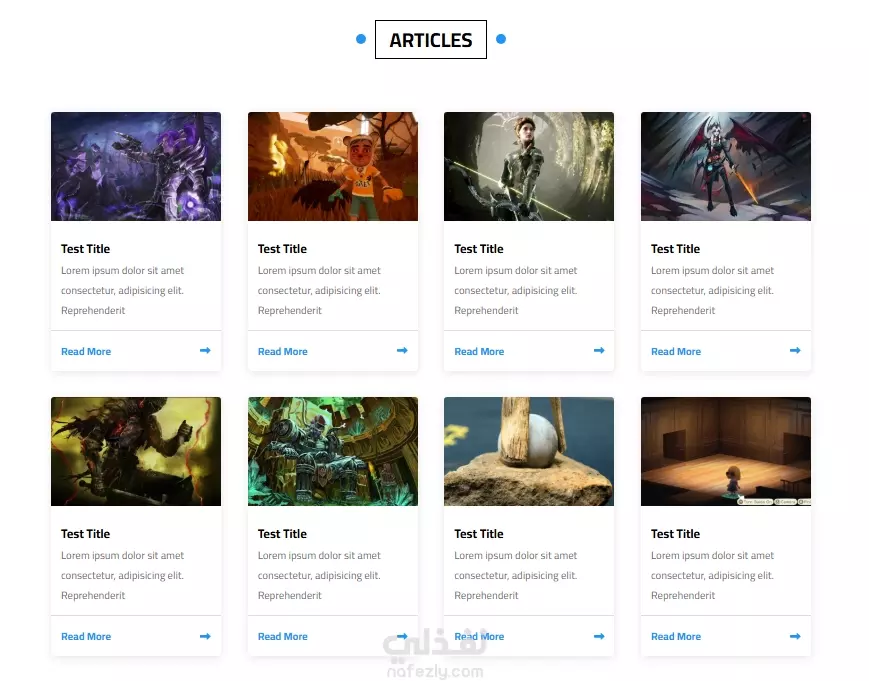Follow Read More under cartoon boy article
The image size is (869, 681).
(283, 351)
